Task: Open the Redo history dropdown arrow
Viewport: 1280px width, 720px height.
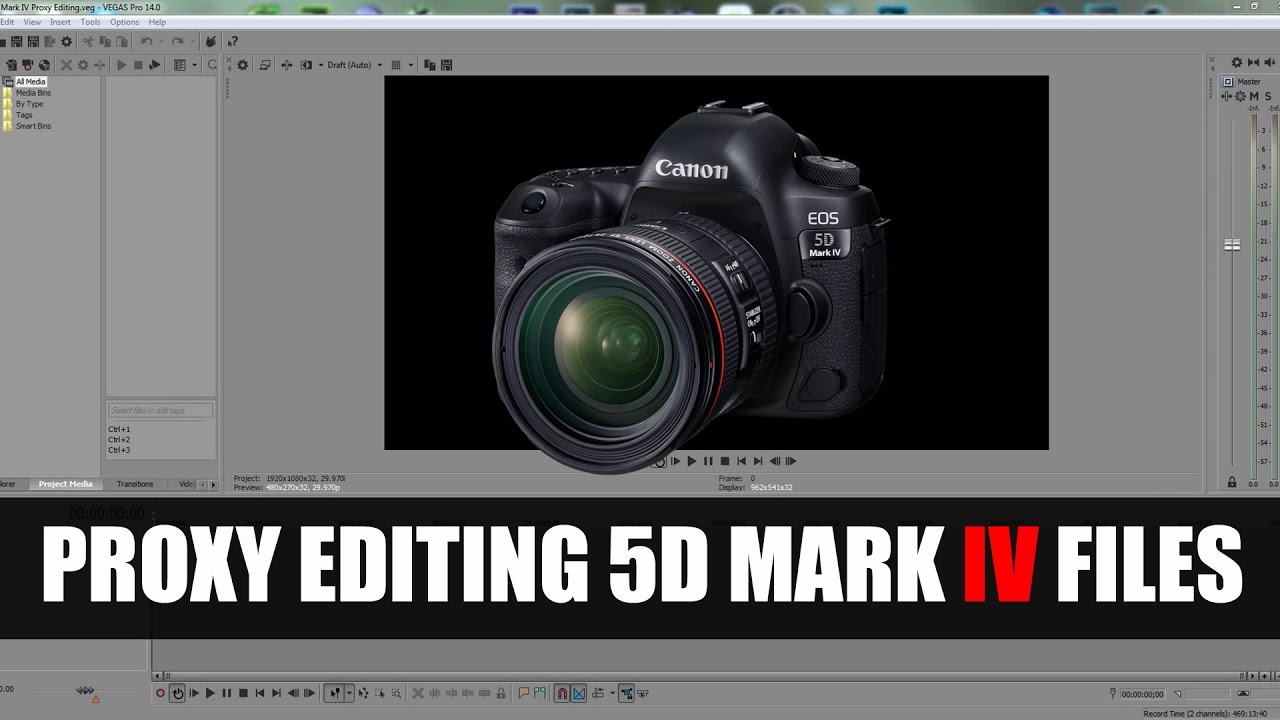Action: click(x=192, y=42)
